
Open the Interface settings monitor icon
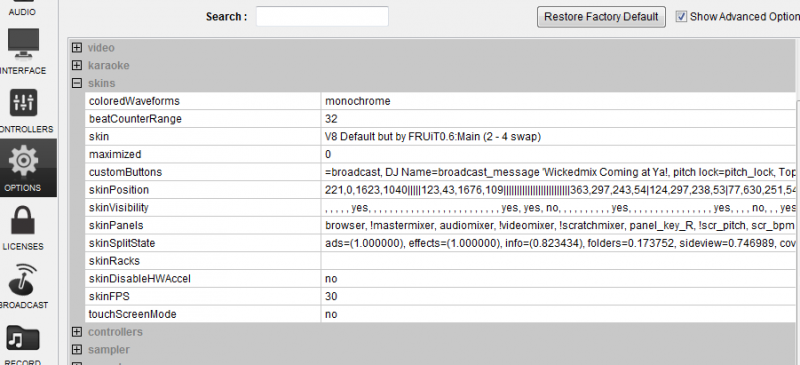tap(23, 45)
